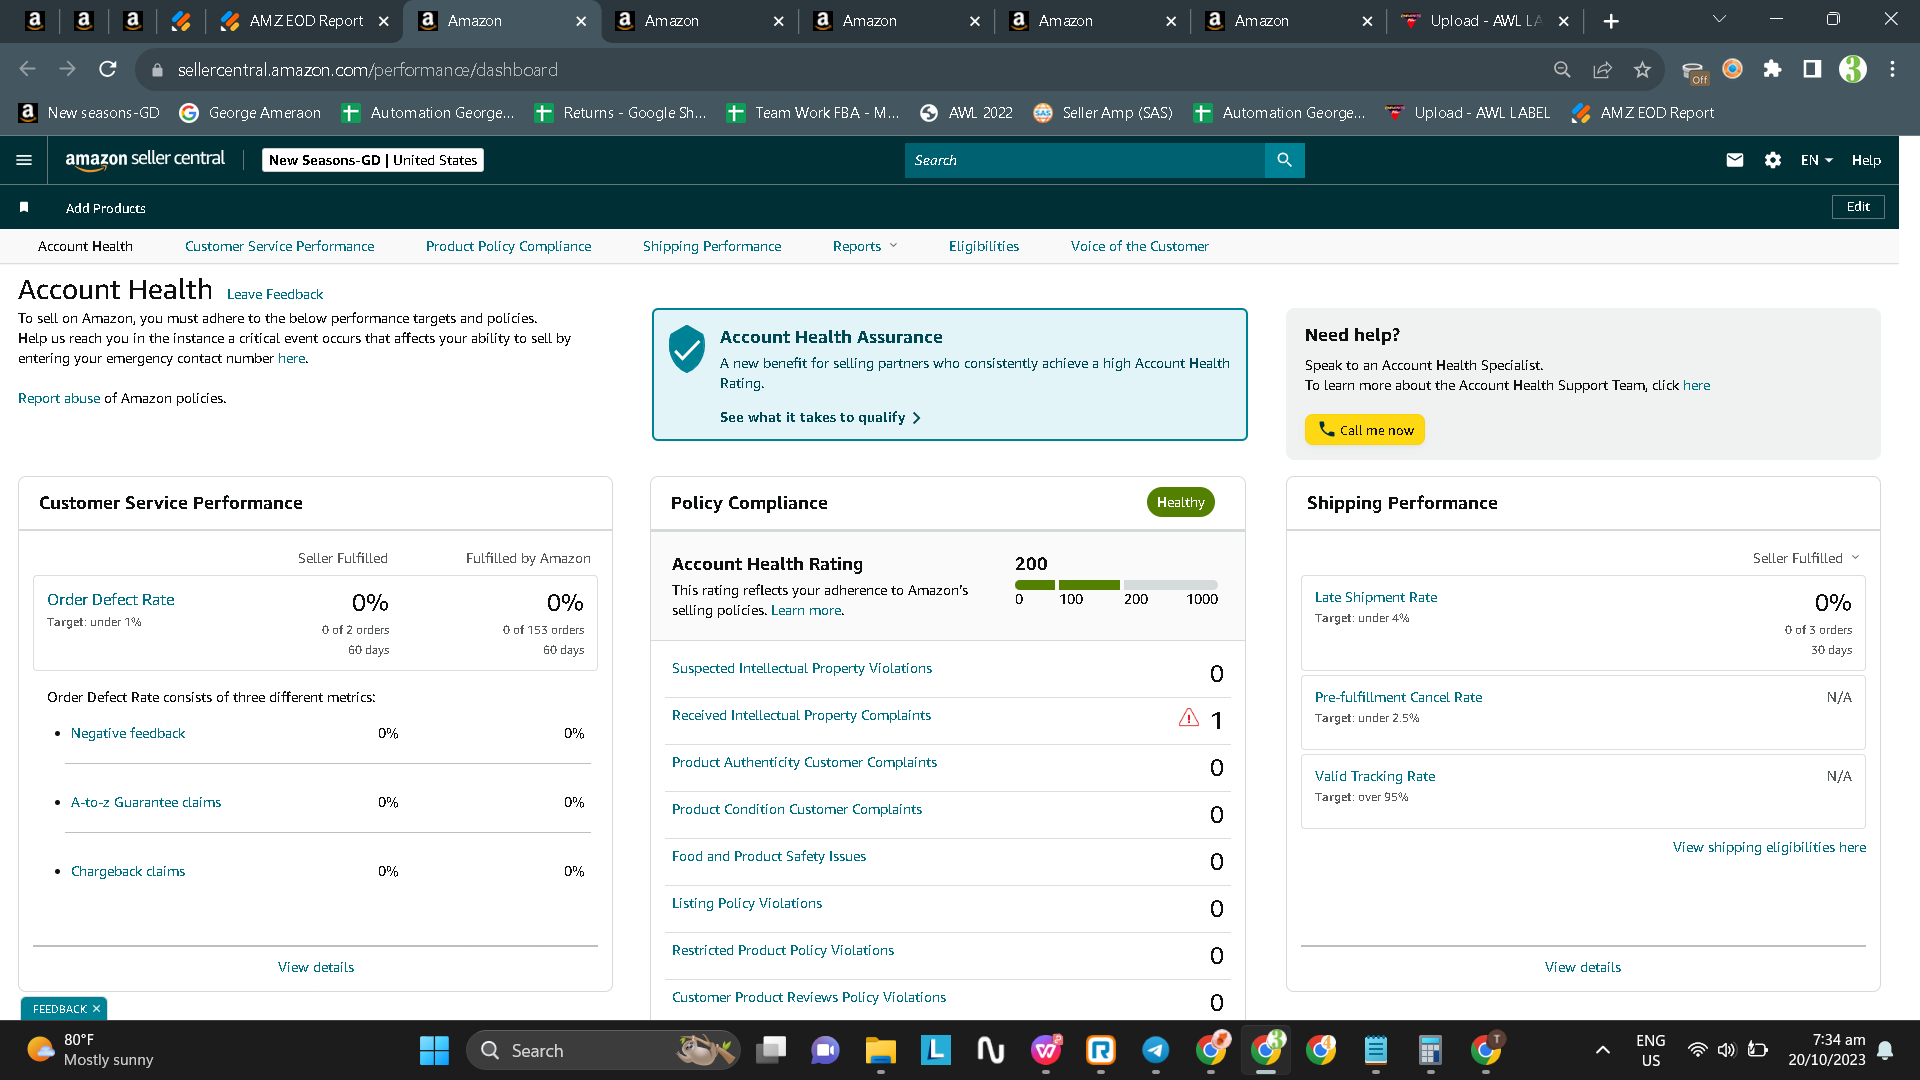Select the Account Health tab
This screenshot has height=1080, width=1920.
[85, 246]
